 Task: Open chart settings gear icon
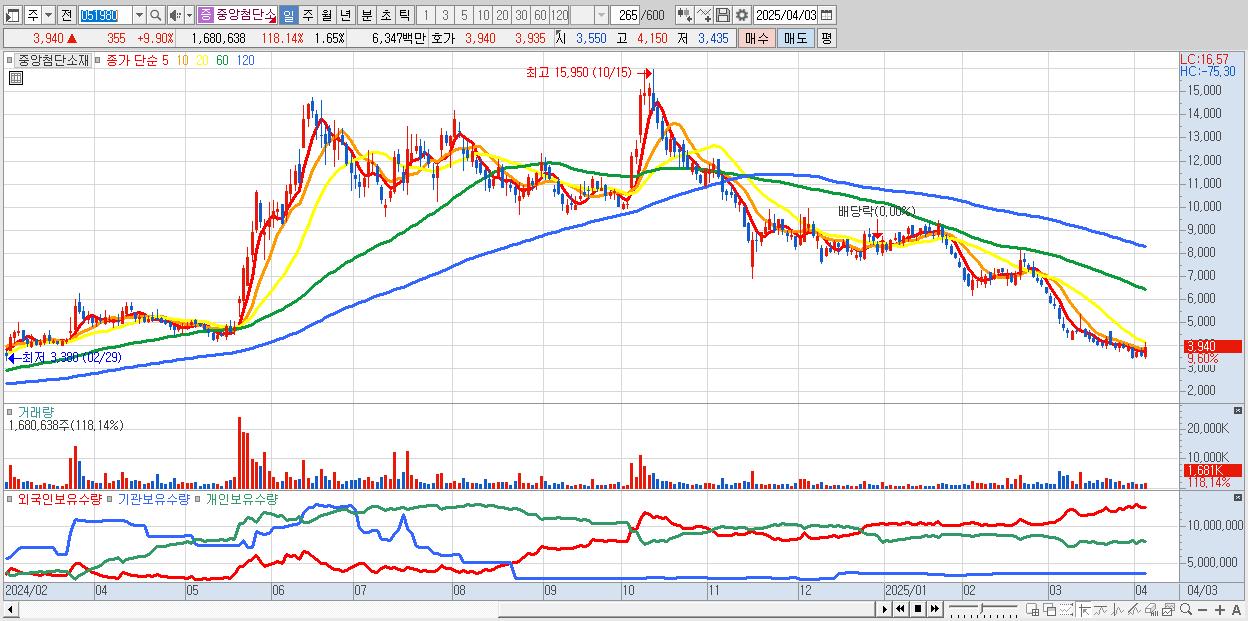pos(742,15)
